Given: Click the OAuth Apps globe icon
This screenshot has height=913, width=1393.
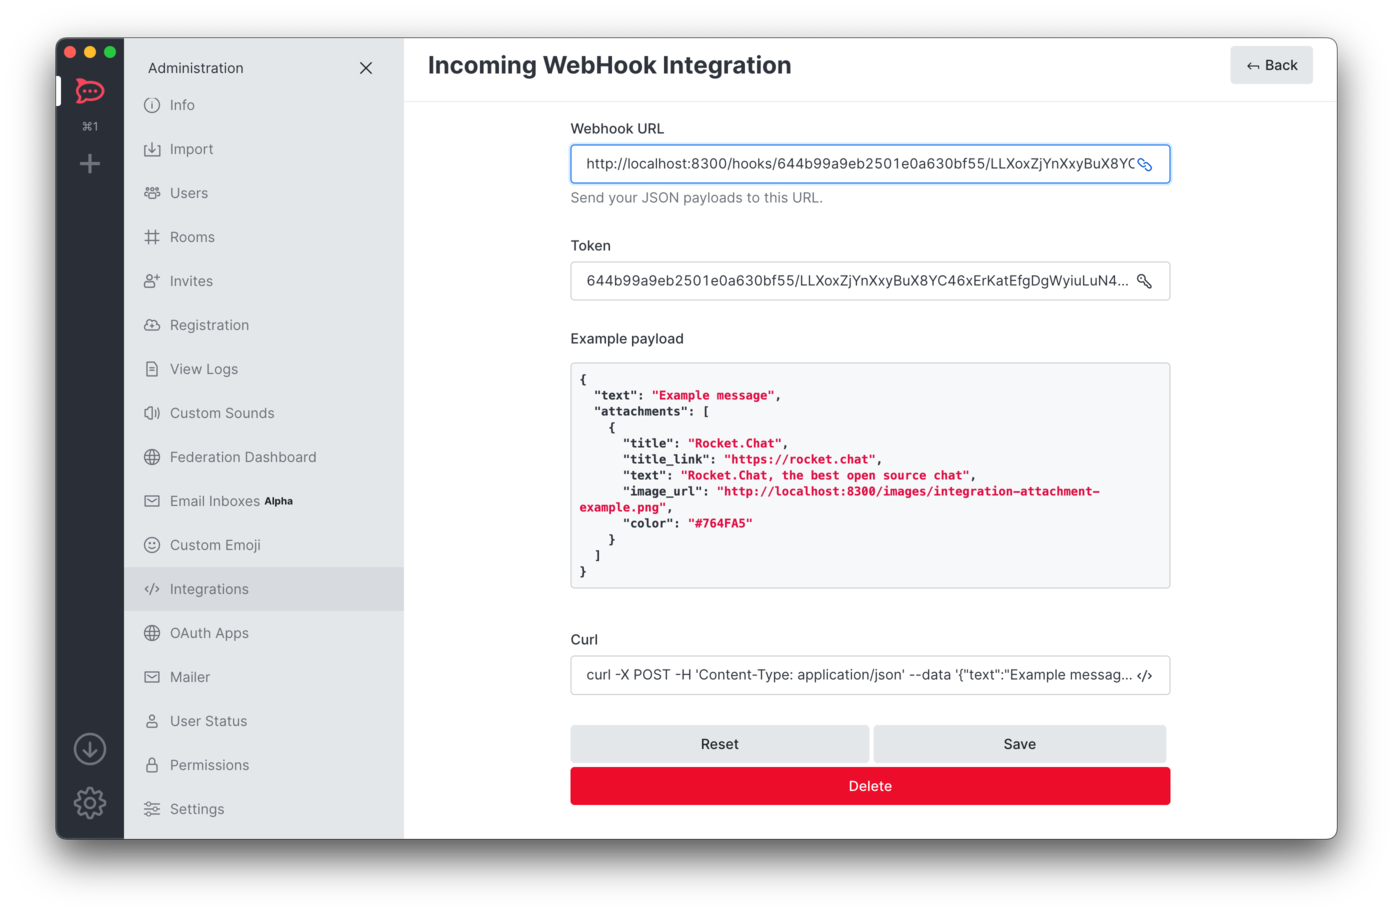Looking at the screenshot, I should click(152, 633).
